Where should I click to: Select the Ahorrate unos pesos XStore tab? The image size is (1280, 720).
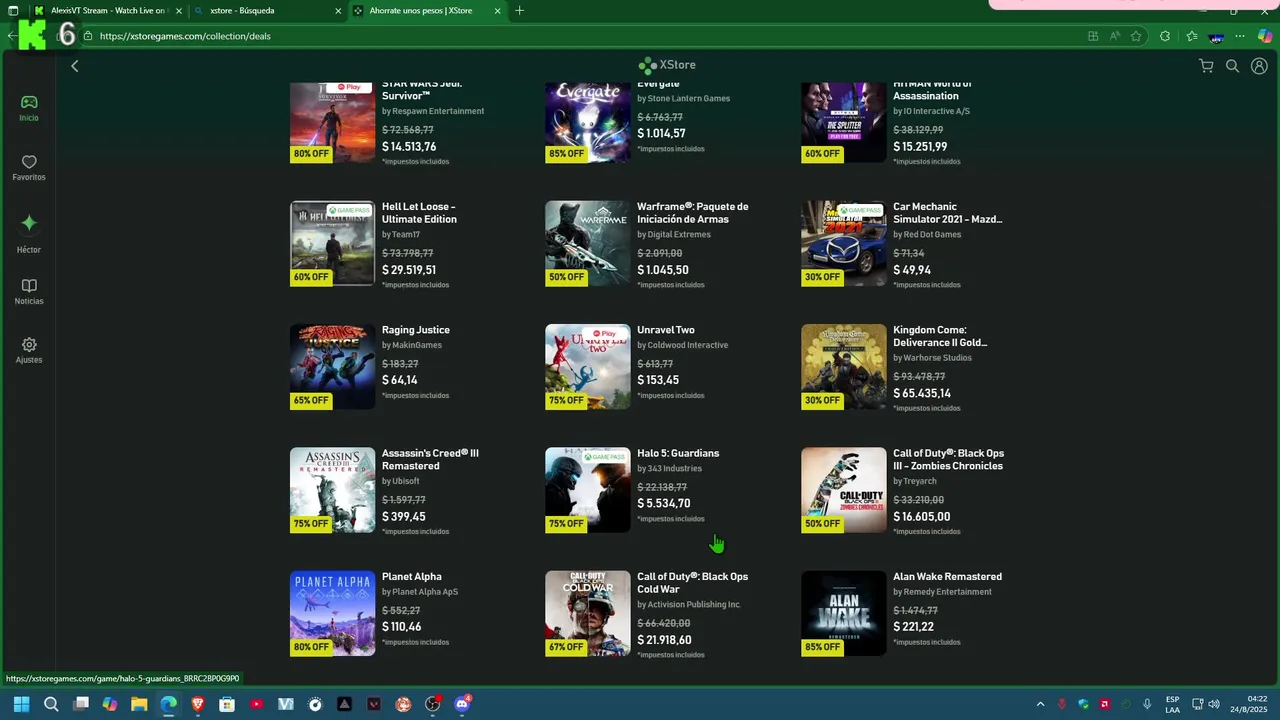[x=427, y=11]
